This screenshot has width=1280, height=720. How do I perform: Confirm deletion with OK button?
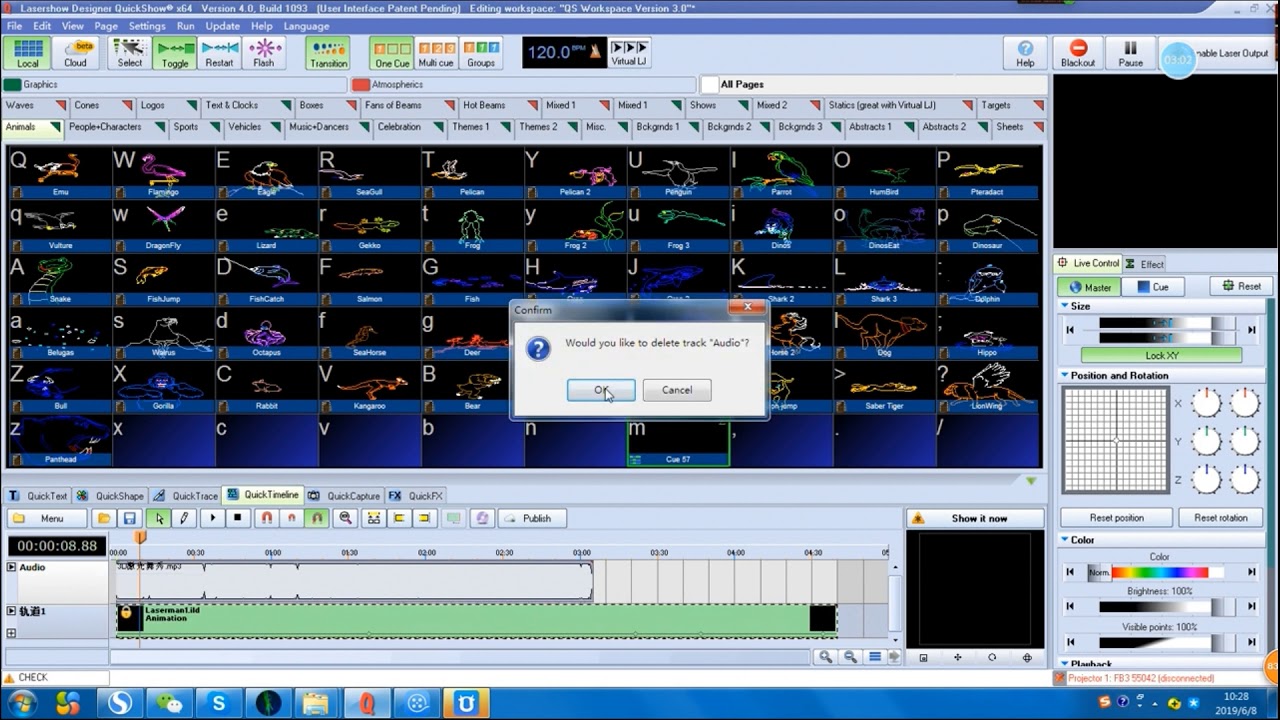pos(601,390)
